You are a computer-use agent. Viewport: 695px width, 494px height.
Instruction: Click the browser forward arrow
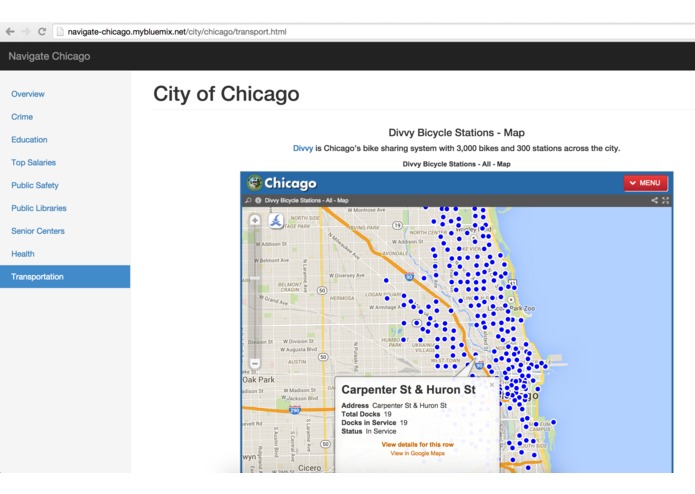point(26,31)
